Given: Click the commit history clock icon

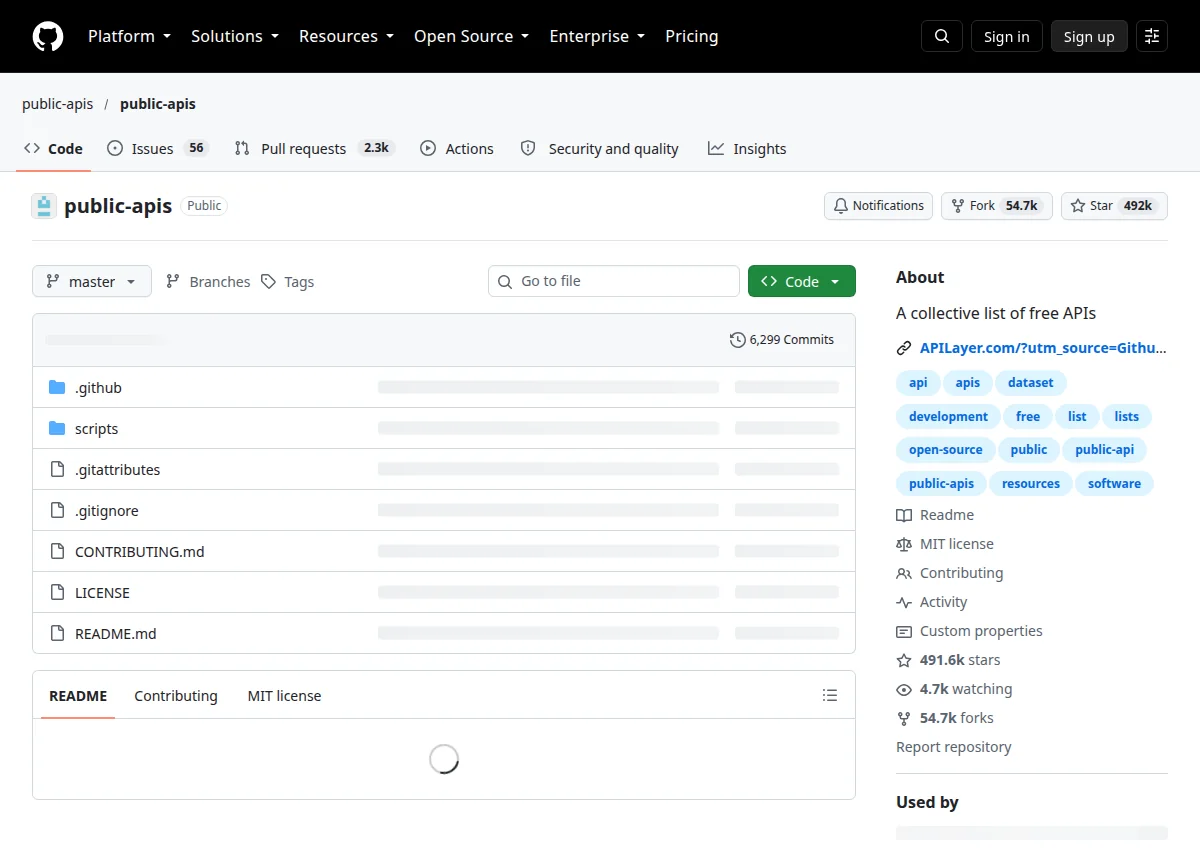Looking at the screenshot, I should click(x=738, y=340).
